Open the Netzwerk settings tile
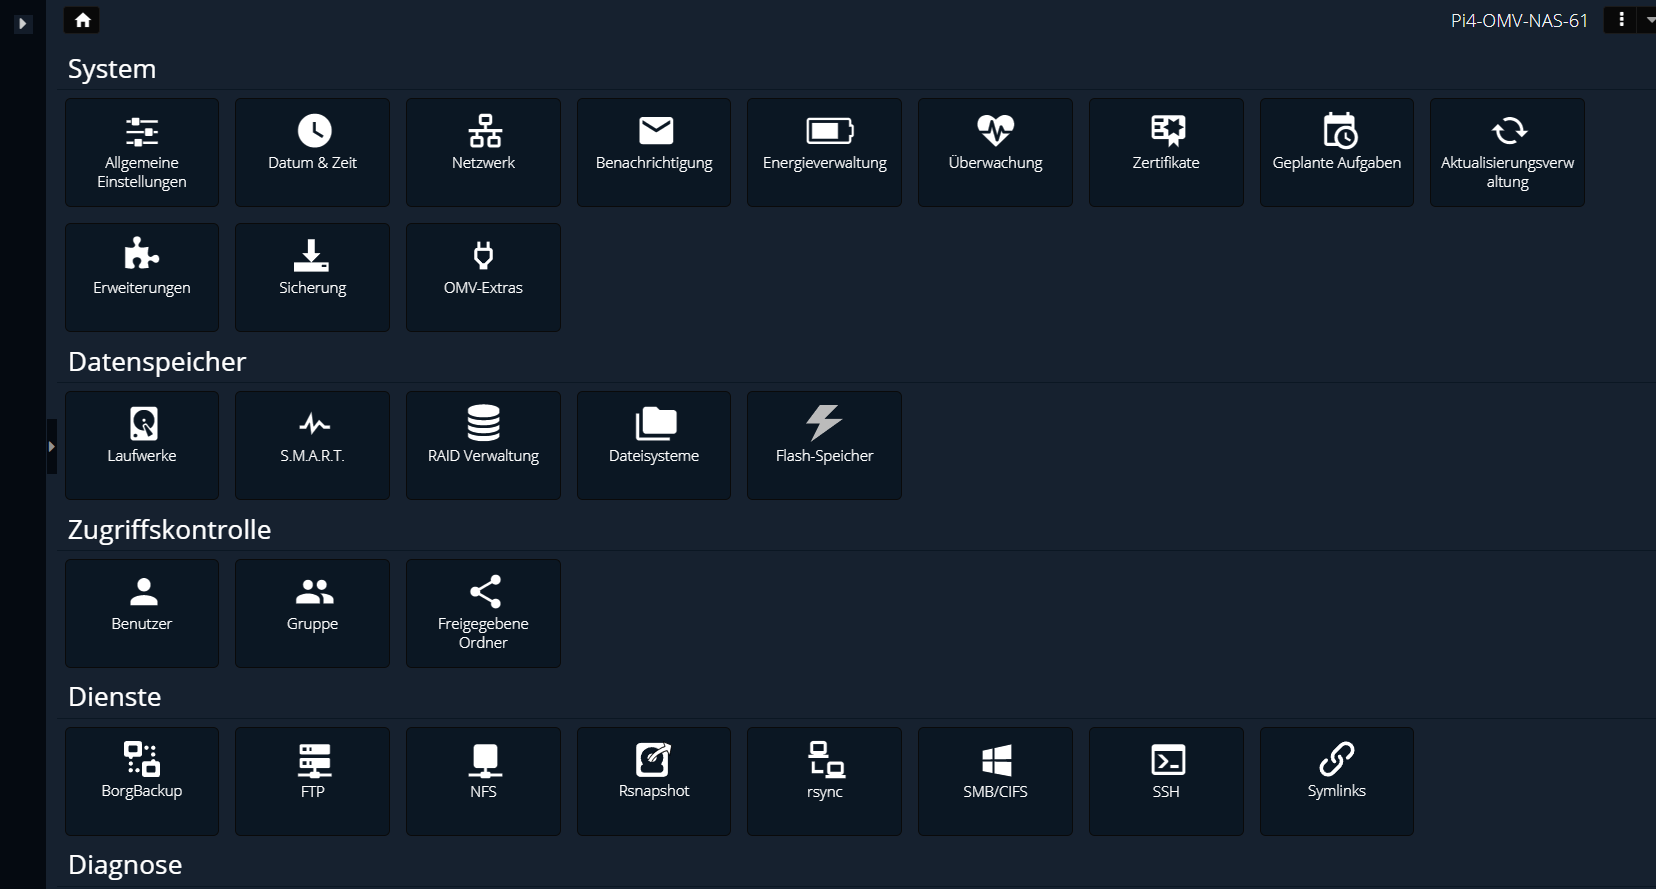The width and height of the screenshot is (1656, 889). coord(483,152)
